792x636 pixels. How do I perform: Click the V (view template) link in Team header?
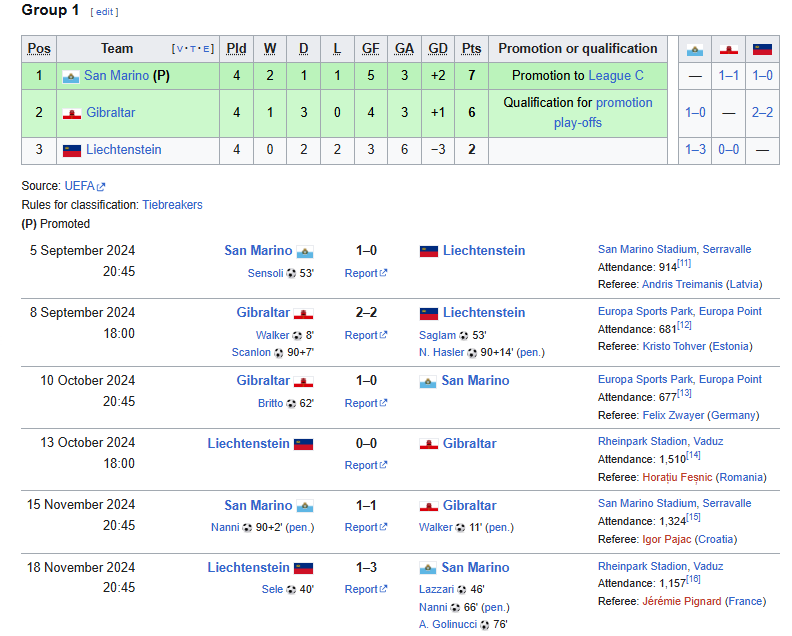[x=179, y=49]
